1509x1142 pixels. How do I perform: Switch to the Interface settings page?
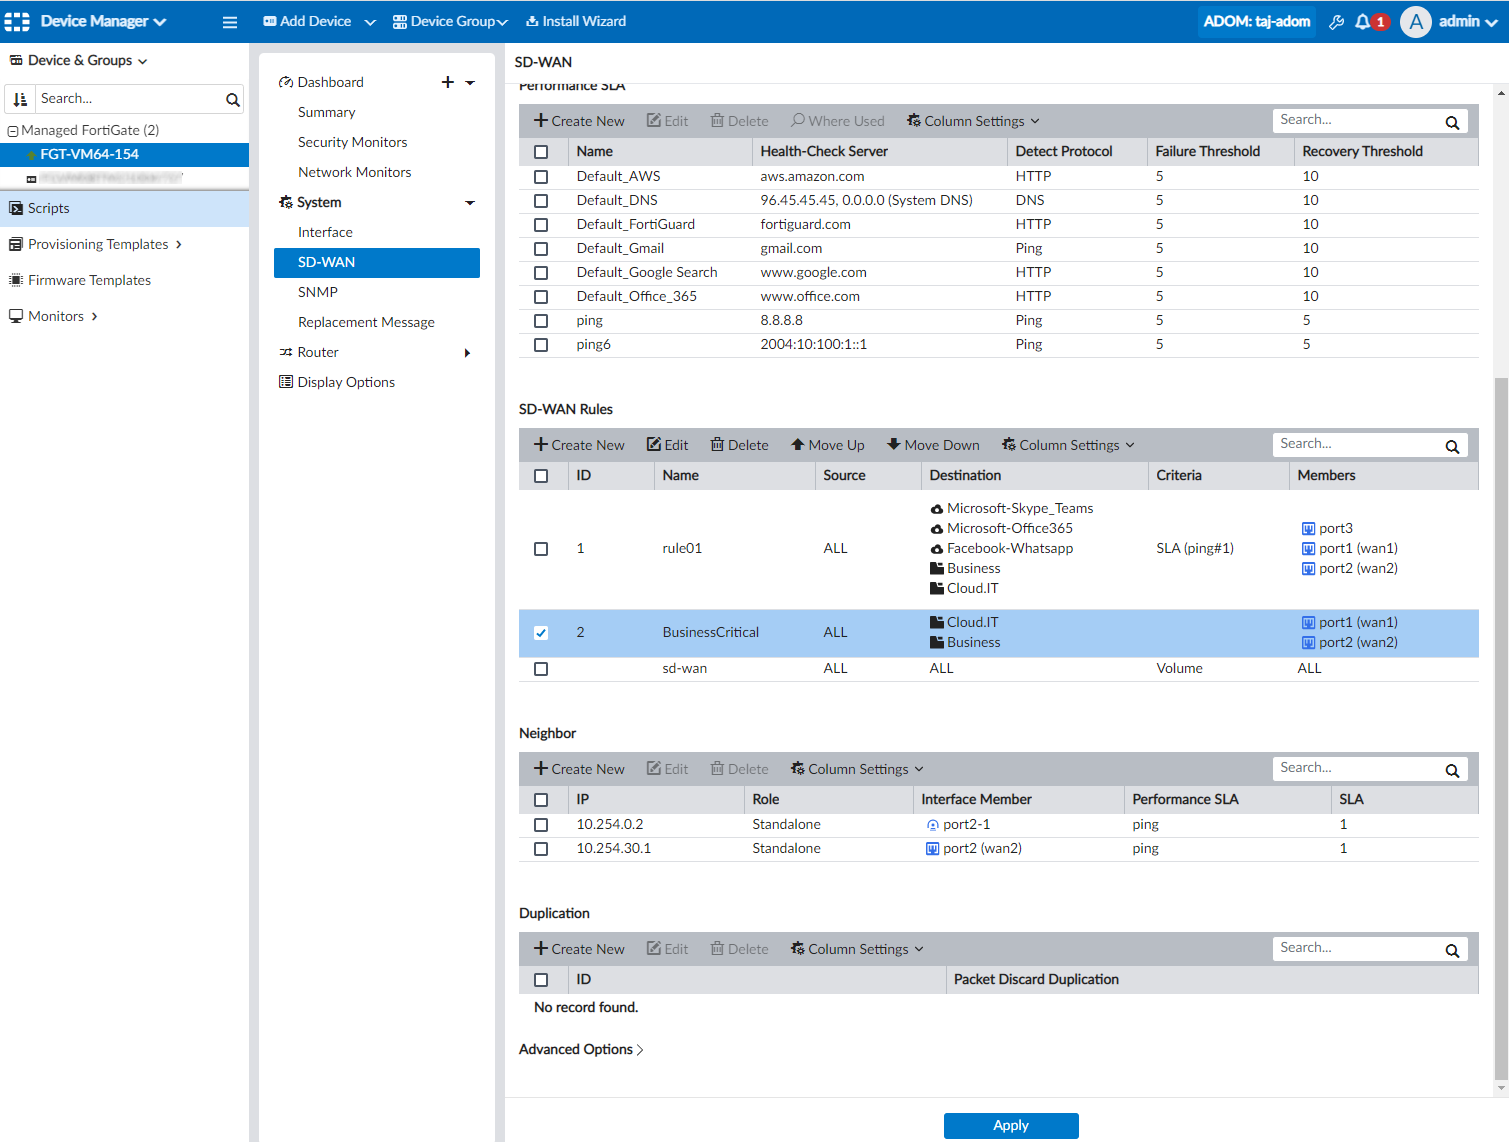pos(325,232)
